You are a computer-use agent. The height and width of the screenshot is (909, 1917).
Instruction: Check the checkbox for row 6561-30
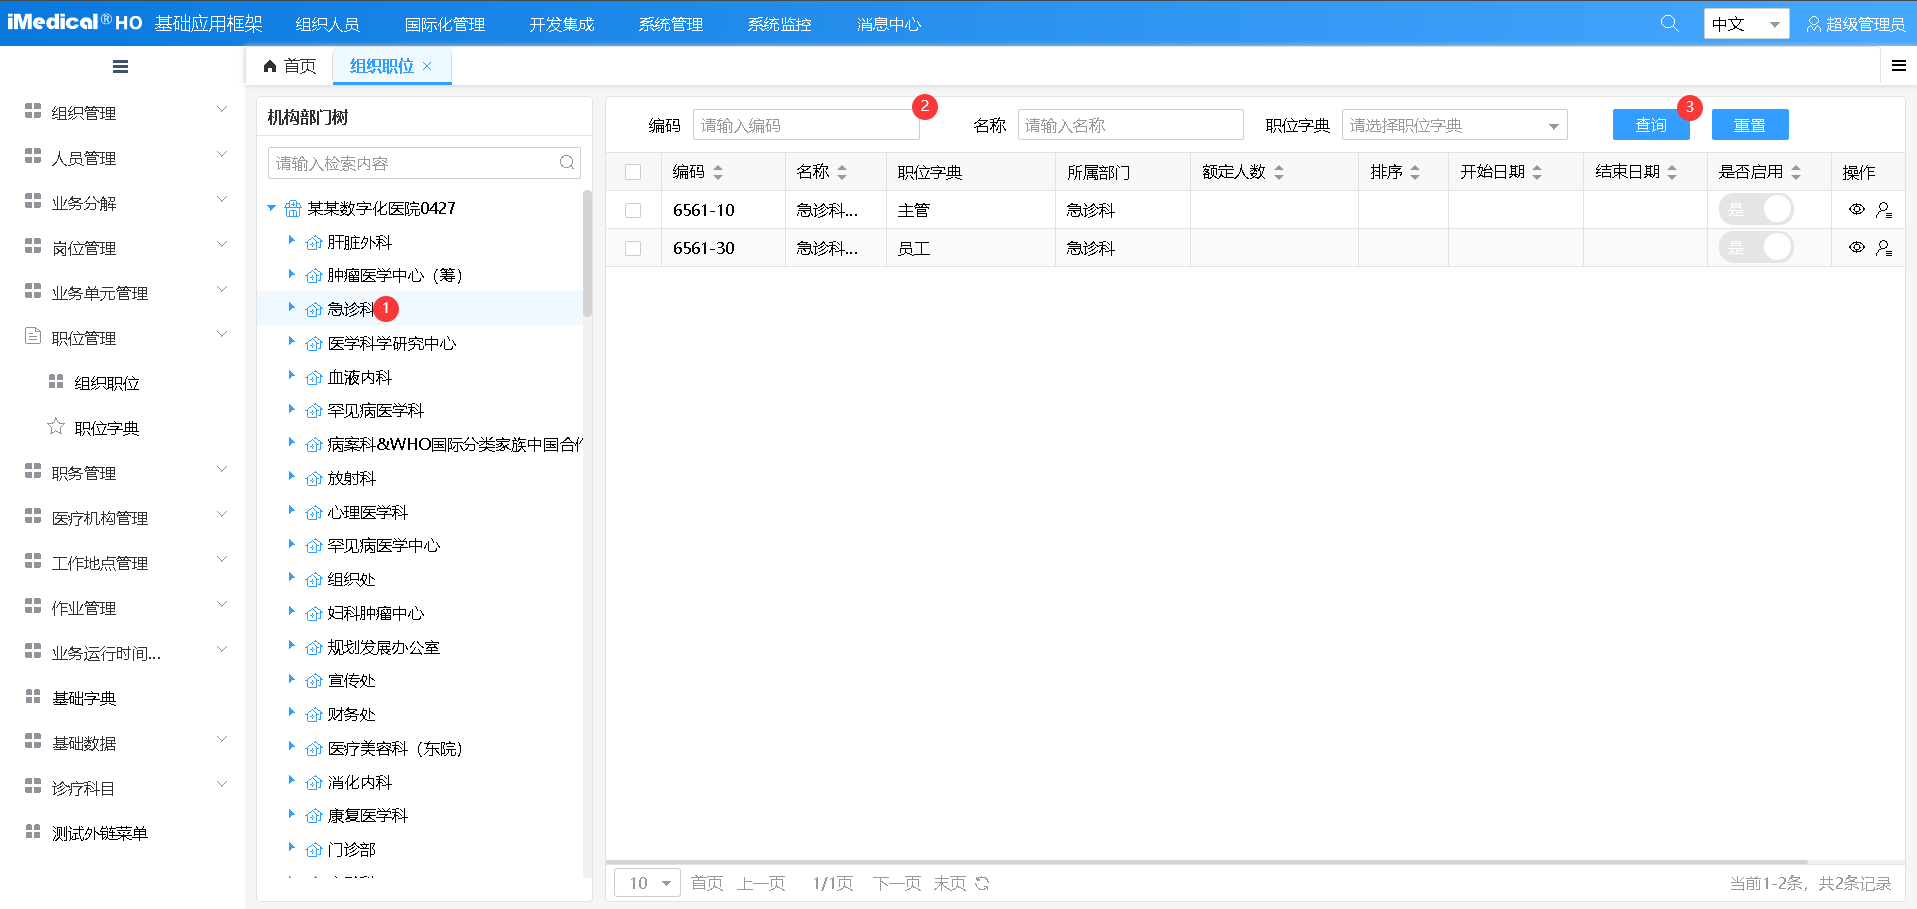(633, 248)
